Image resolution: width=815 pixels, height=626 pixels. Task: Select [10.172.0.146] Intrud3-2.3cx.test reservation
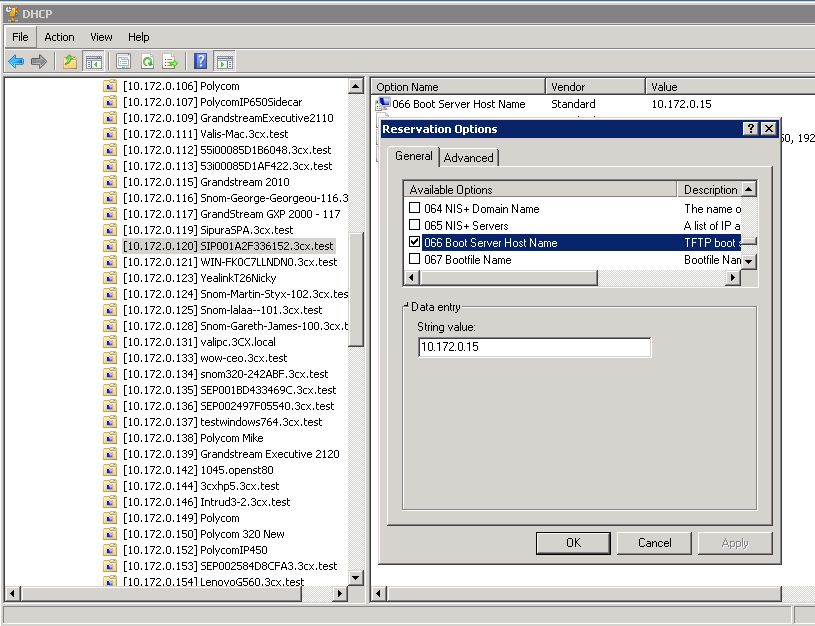(x=207, y=502)
